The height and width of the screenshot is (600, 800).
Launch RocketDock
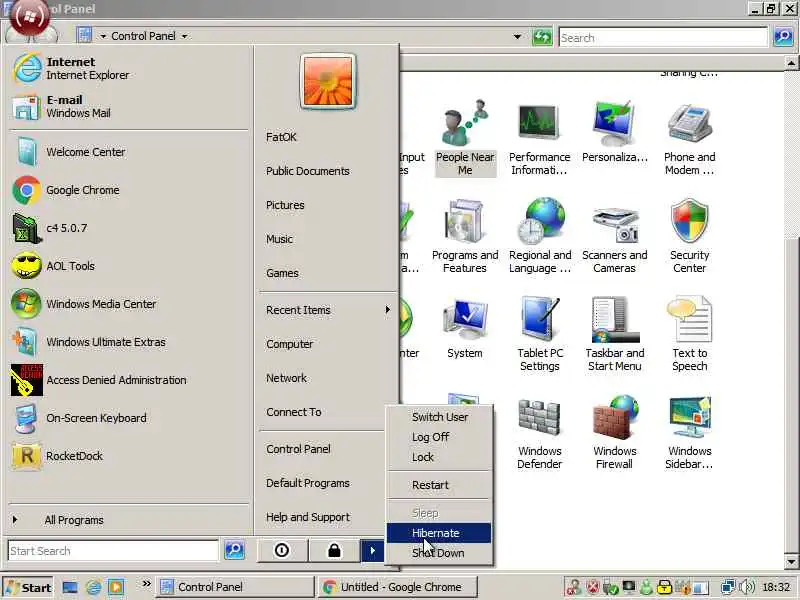[x=128, y=456]
